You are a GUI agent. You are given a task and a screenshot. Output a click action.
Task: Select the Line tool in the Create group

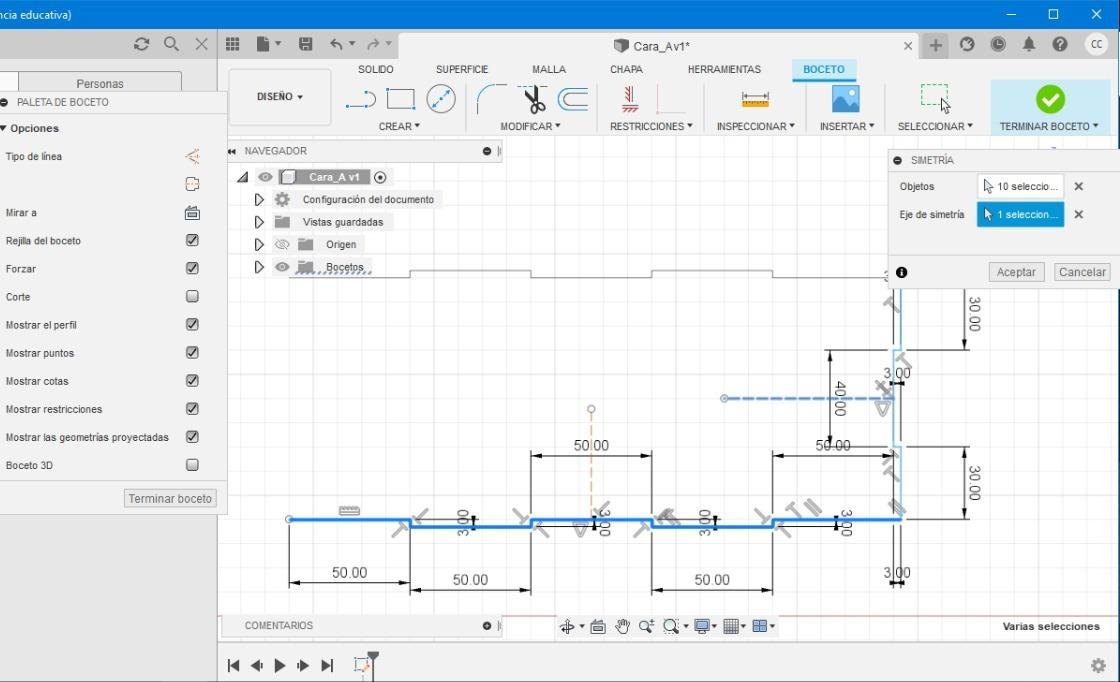pyautogui.click(x=361, y=99)
